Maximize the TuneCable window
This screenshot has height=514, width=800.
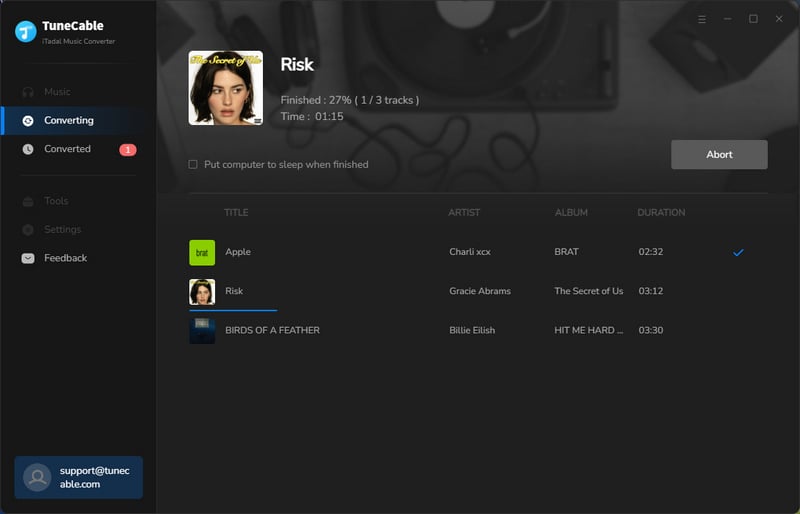pos(753,19)
